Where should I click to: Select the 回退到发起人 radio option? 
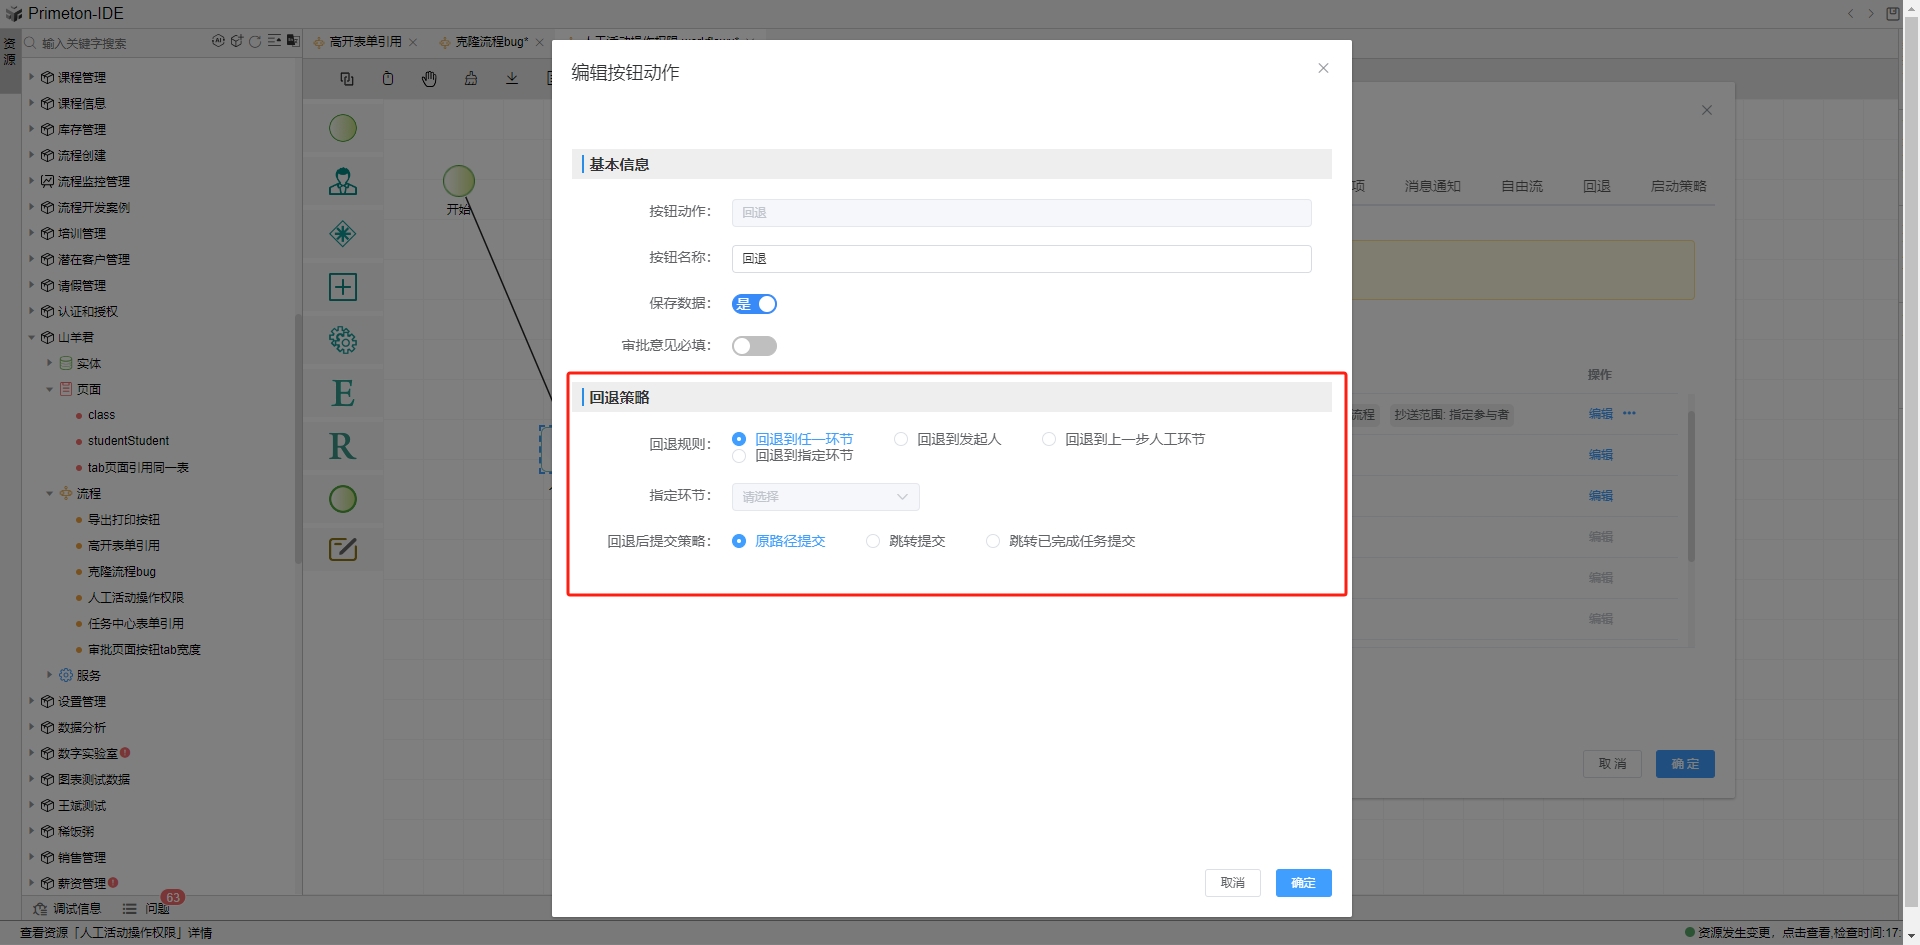[x=901, y=439]
